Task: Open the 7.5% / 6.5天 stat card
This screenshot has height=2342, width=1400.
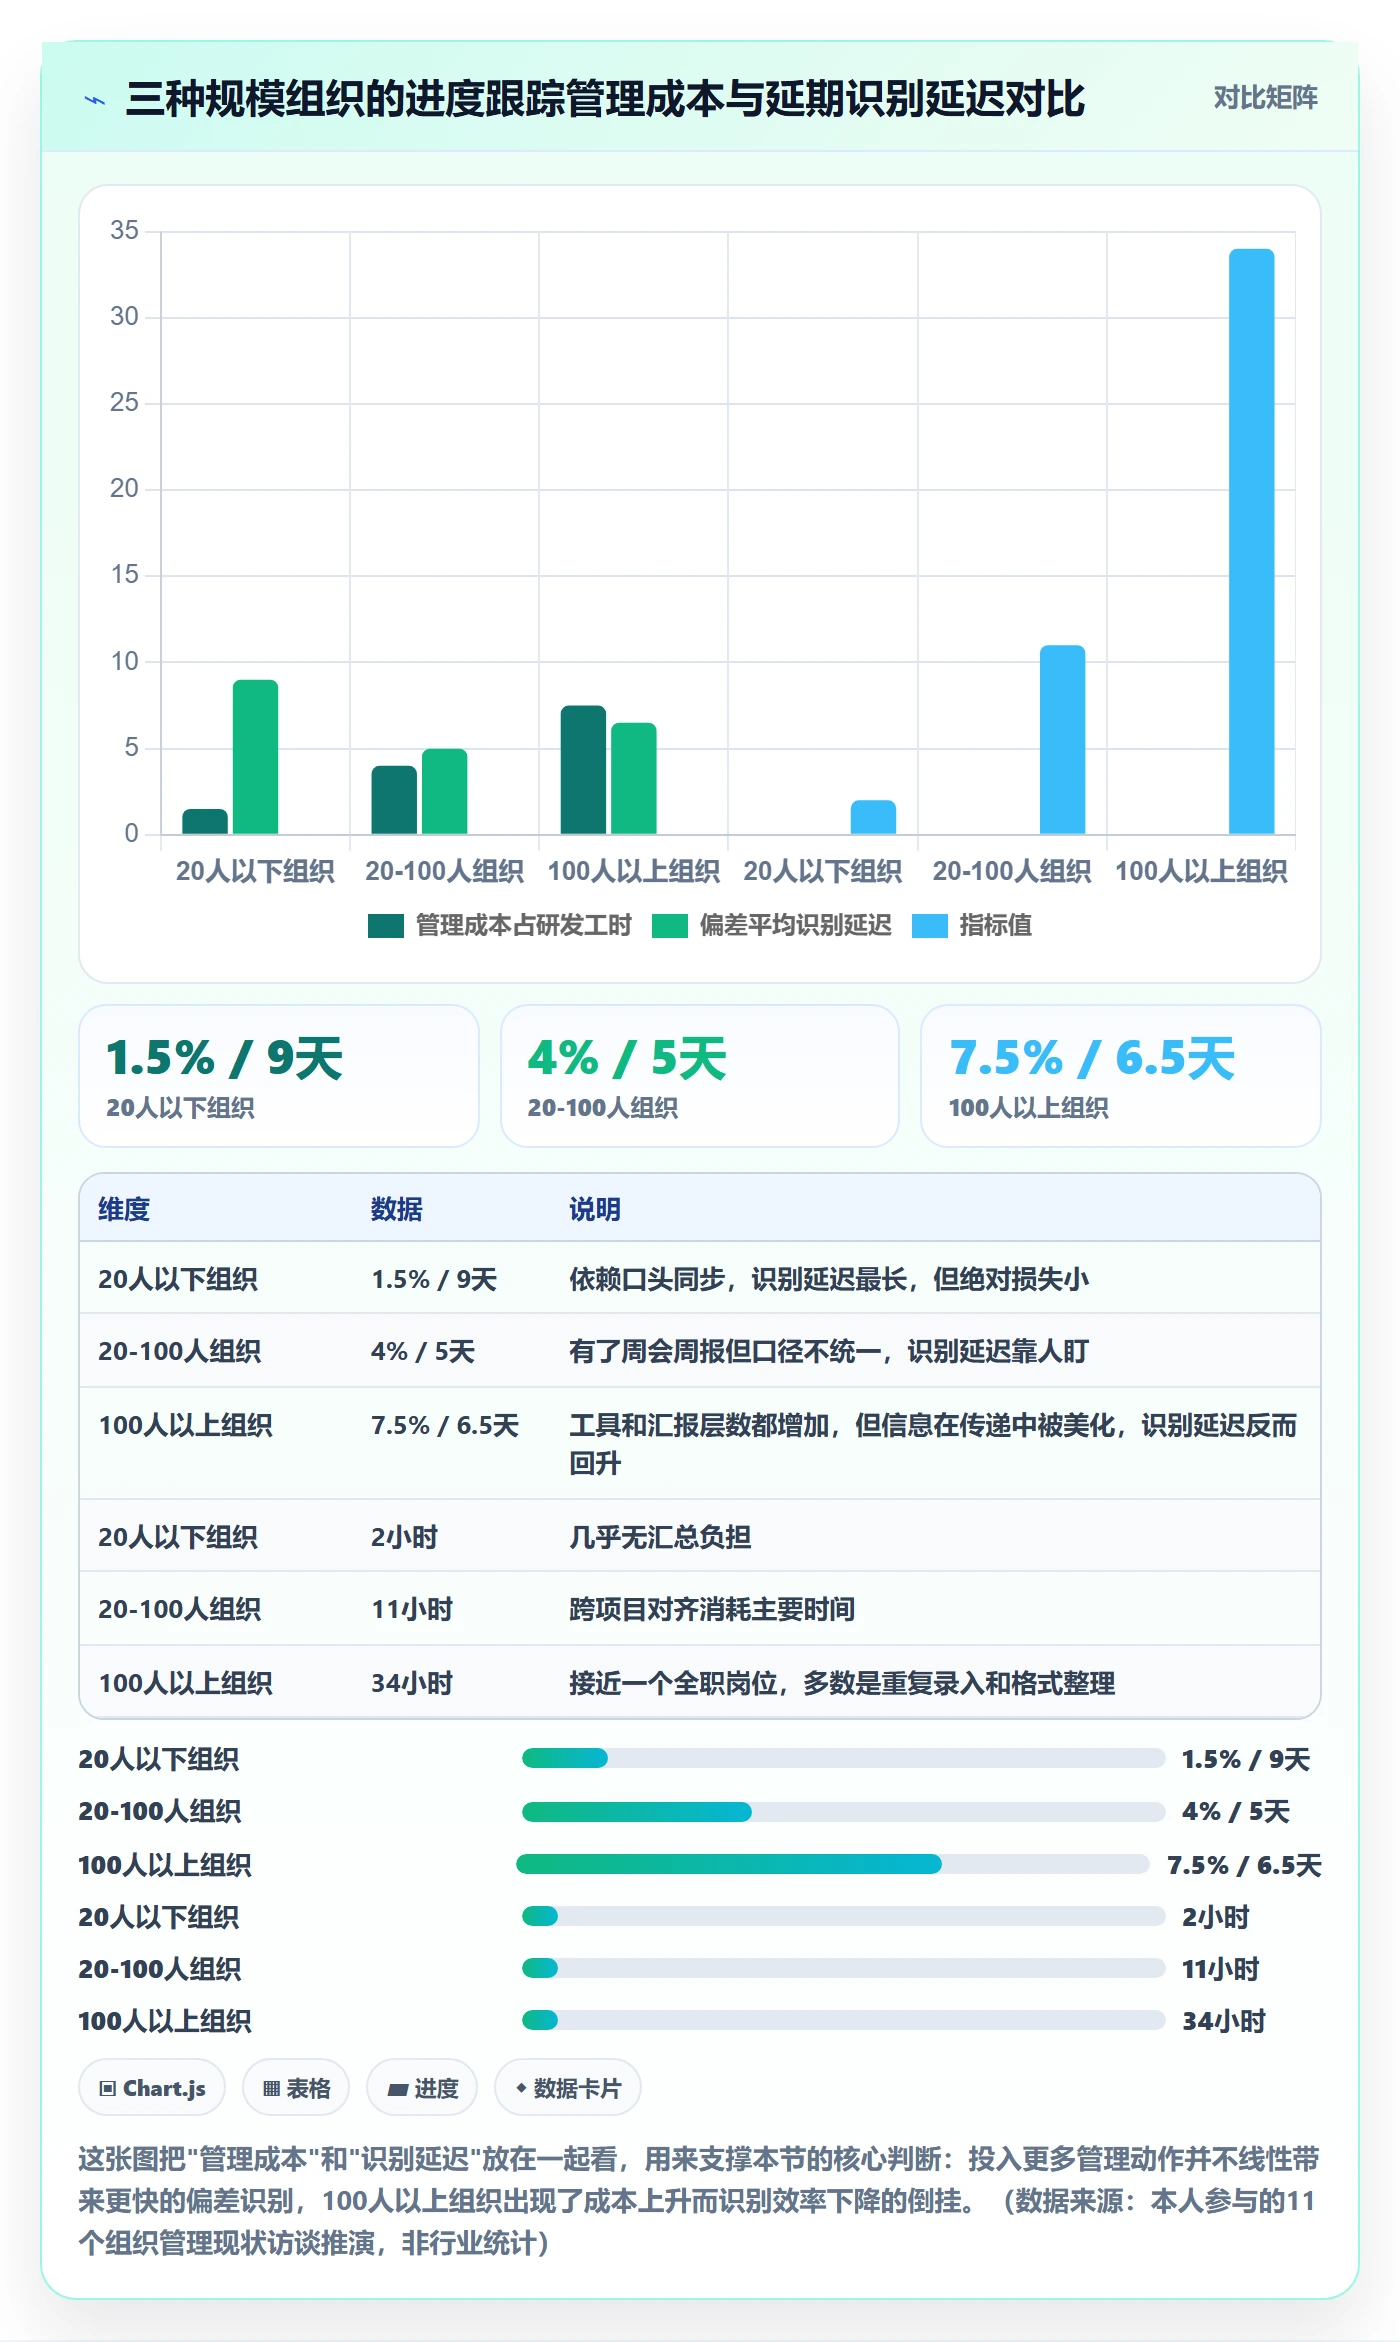Action: tap(1121, 1076)
